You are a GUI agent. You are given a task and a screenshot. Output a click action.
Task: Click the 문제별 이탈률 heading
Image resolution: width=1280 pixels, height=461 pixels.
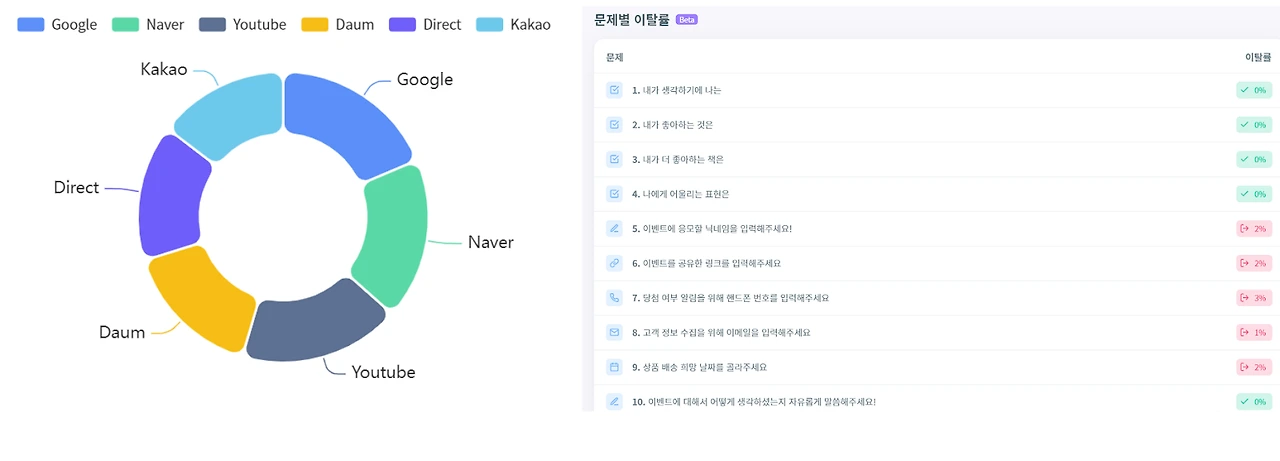point(632,19)
